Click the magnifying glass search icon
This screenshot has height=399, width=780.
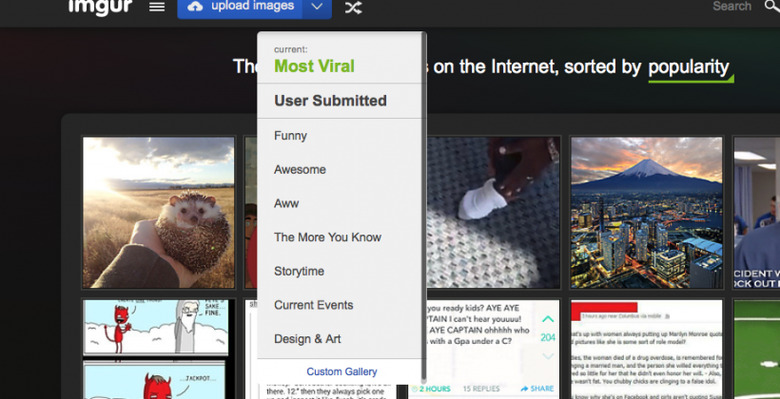[x=772, y=6]
